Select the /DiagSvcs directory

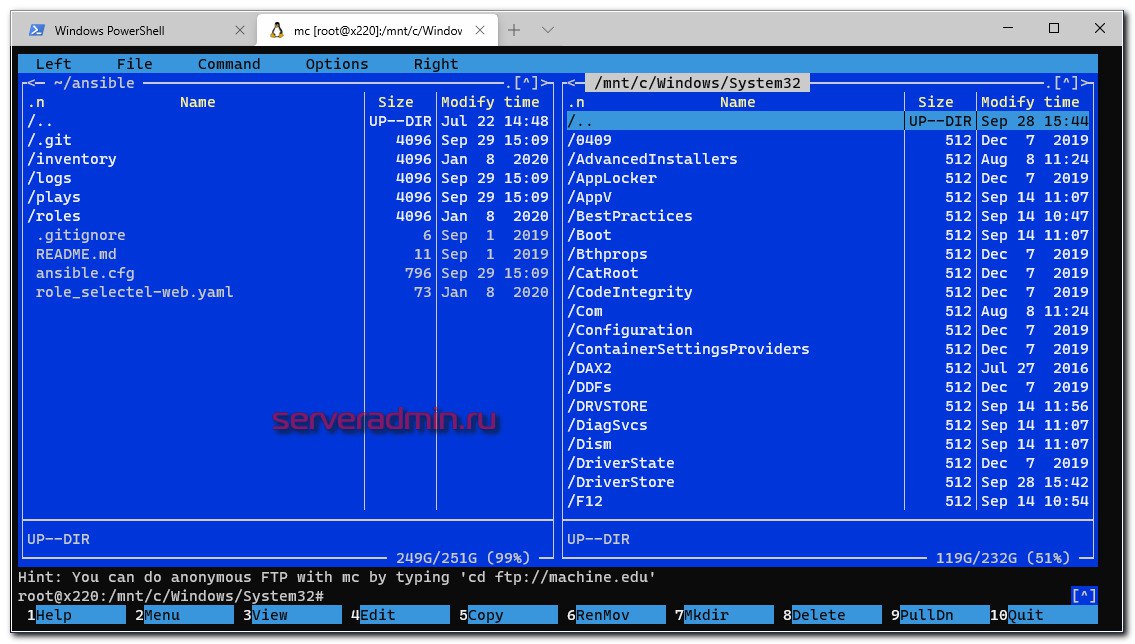[828, 425]
